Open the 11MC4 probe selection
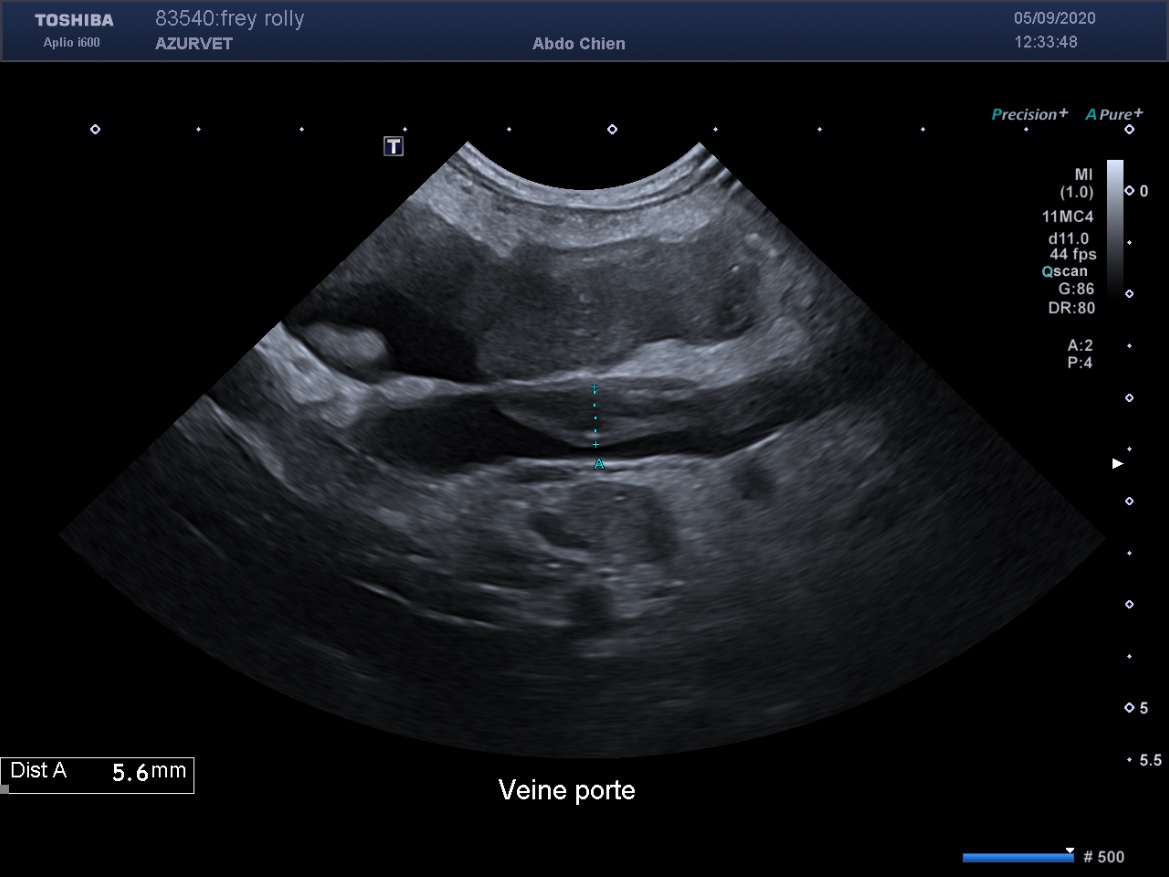This screenshot has height=877, width=1169. coord(1067,215)
